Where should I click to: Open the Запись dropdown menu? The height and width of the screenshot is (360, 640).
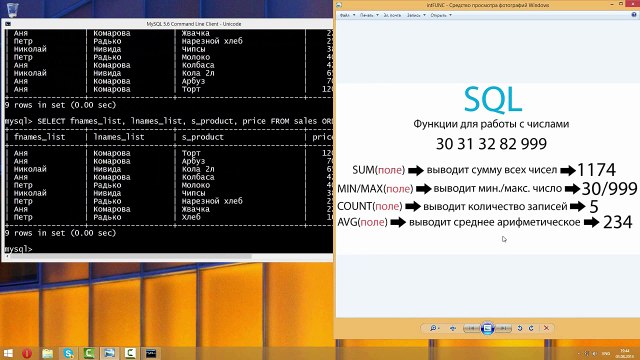pos(416,15)
